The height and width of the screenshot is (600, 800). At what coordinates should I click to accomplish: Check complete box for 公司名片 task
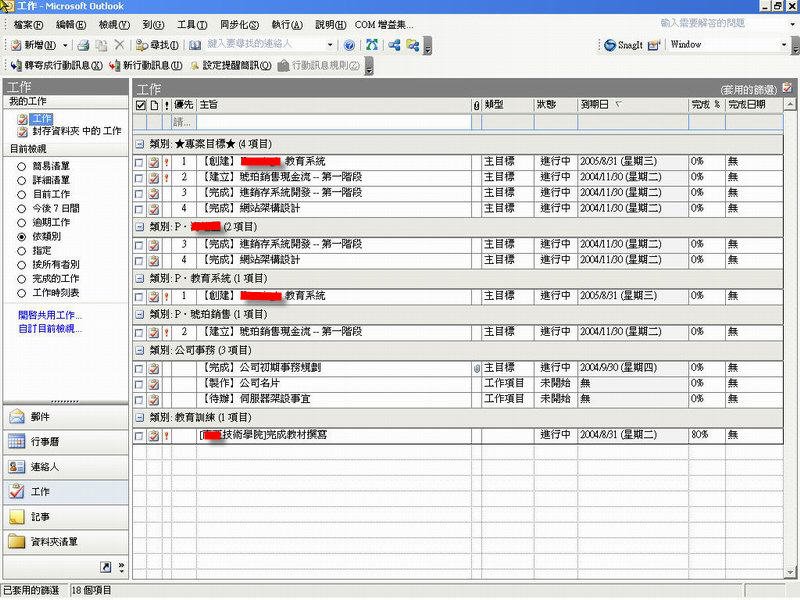pos(139,384)
